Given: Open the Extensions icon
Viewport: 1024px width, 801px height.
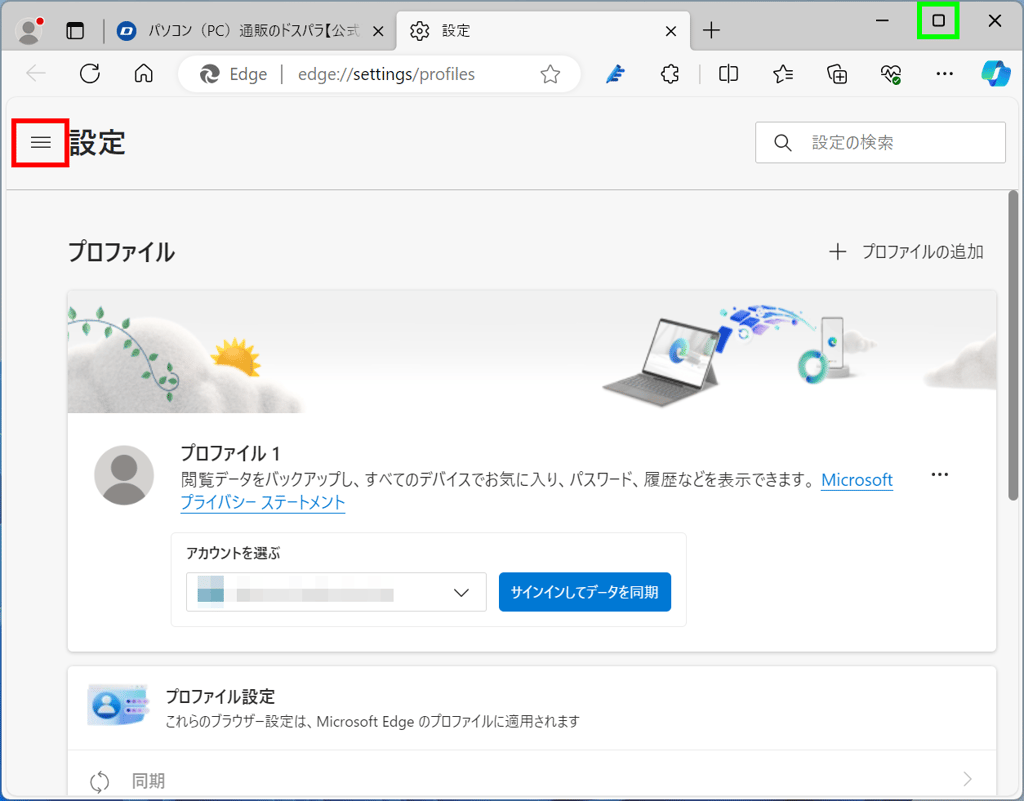Looking at the screenshot, I should (x=669, y=73).
